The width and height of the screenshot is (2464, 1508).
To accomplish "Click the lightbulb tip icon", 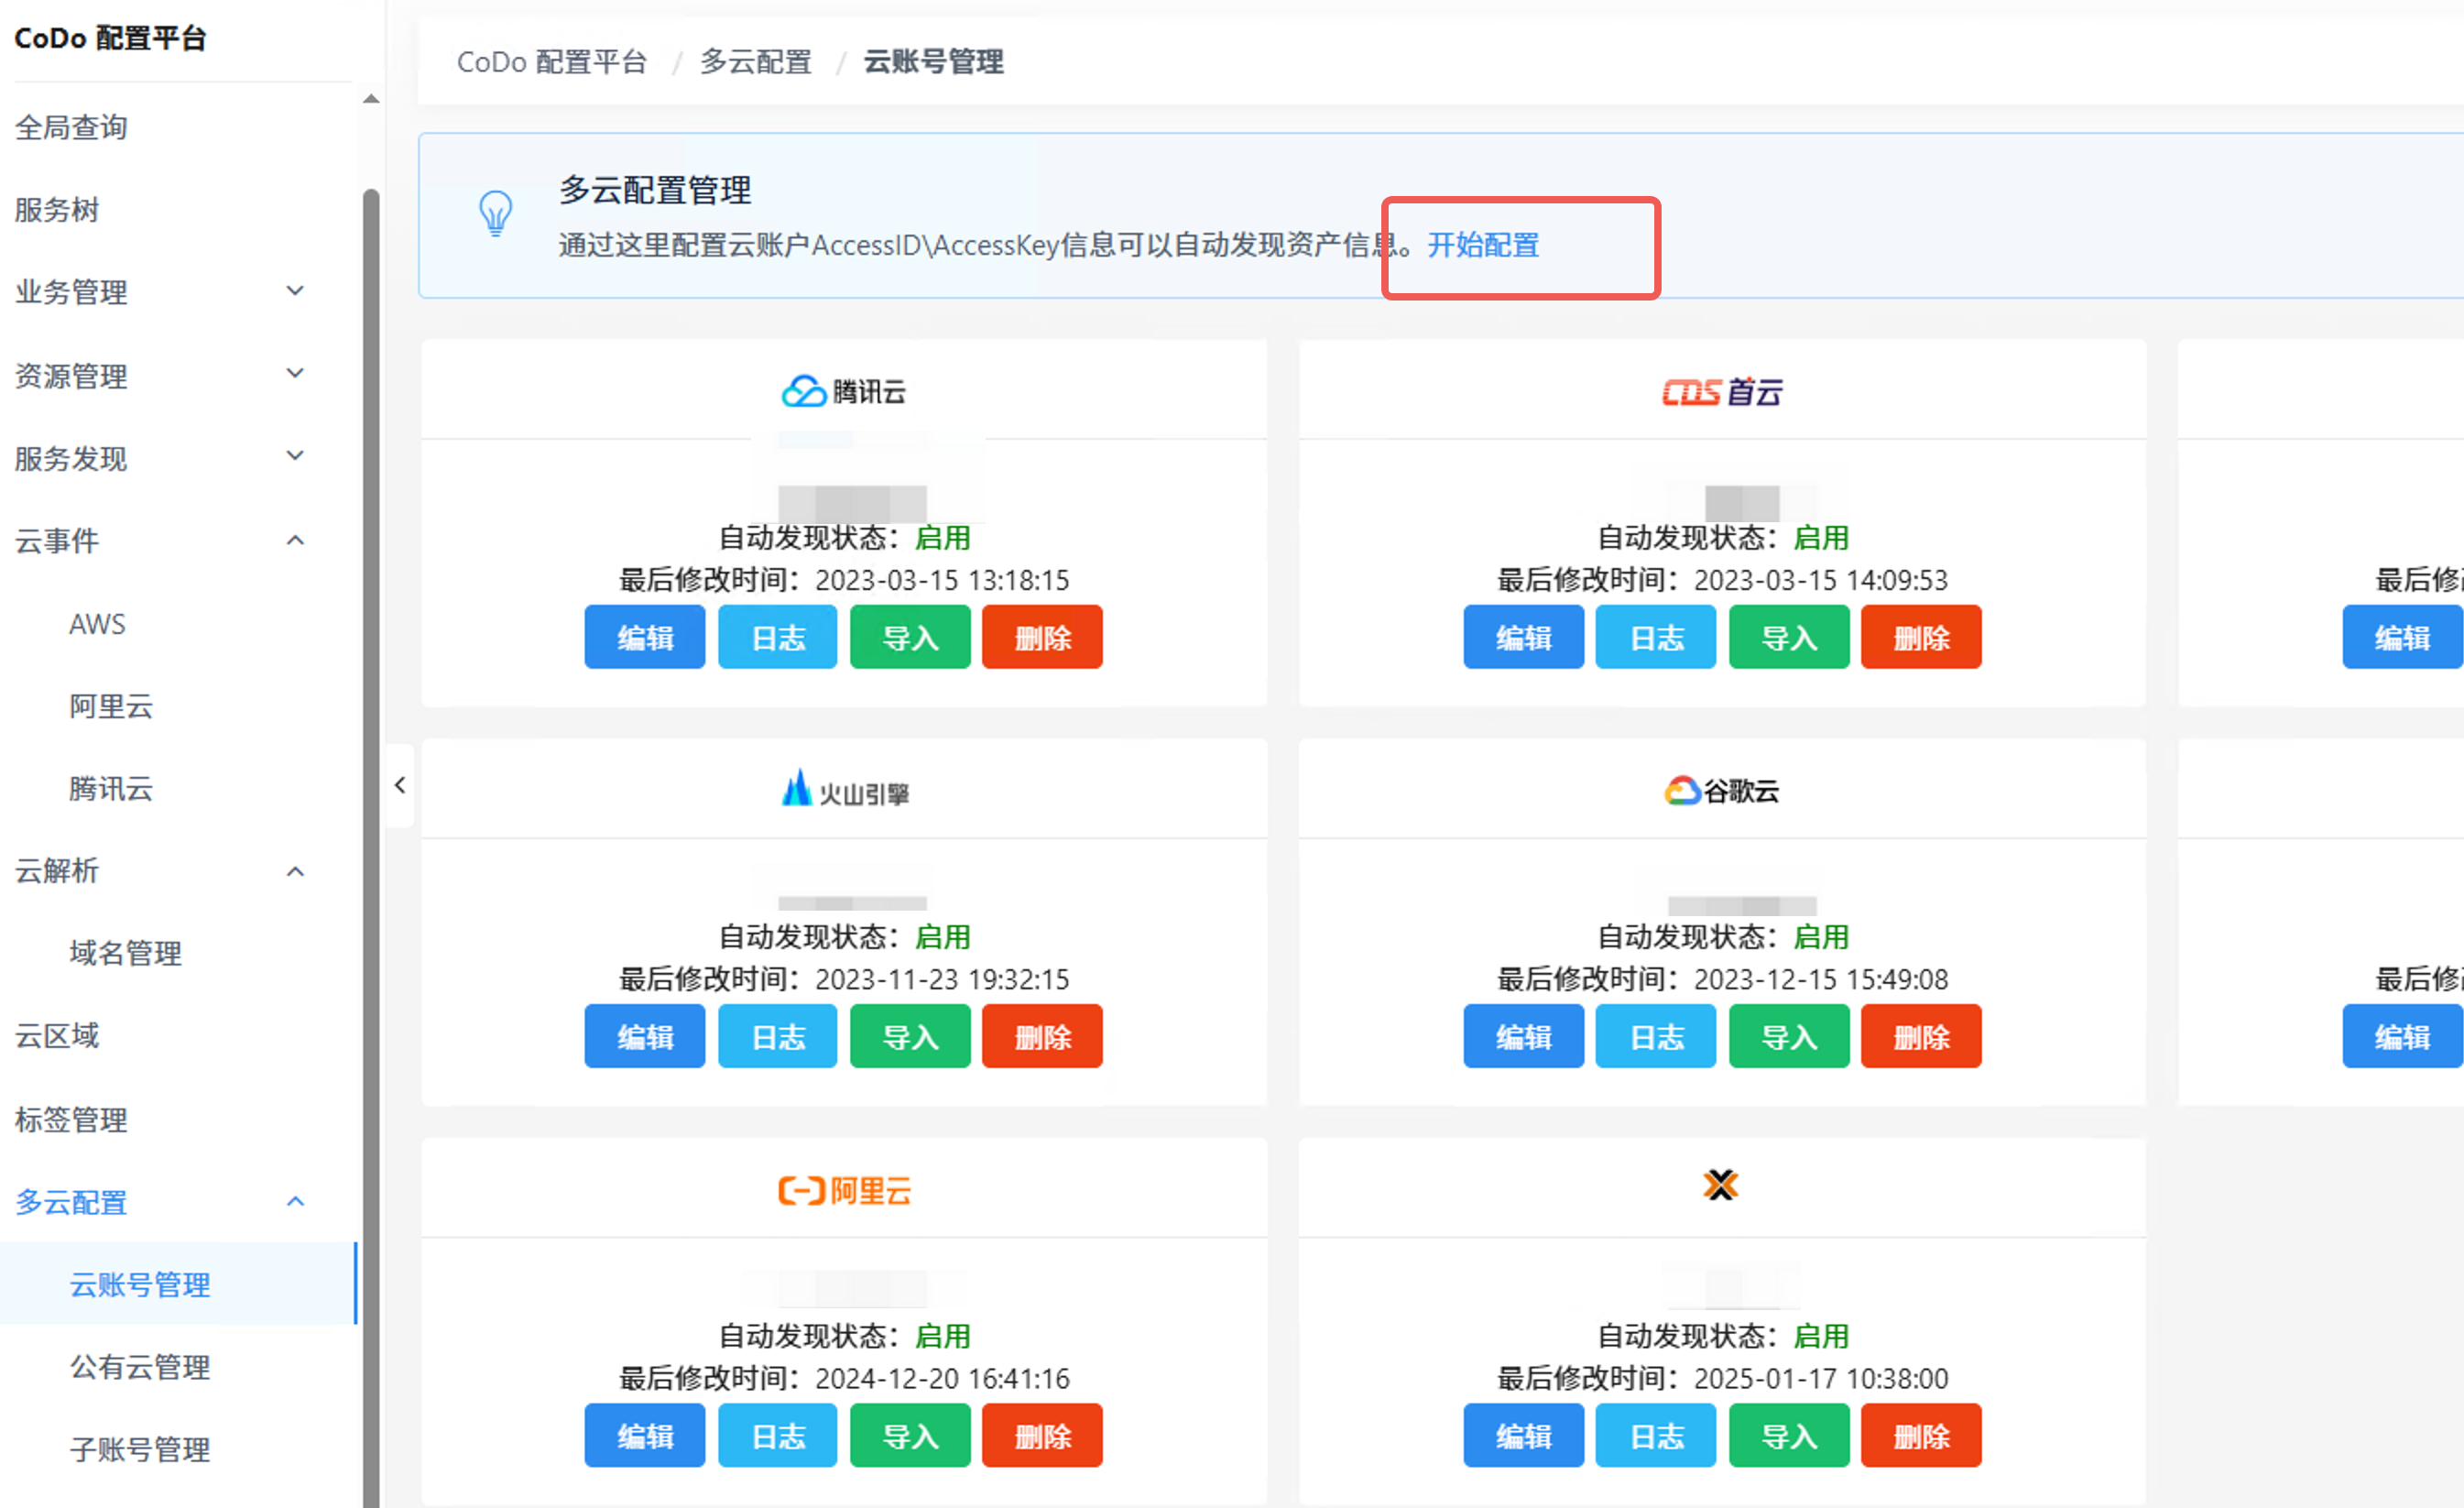I will [x=496, y=213].
